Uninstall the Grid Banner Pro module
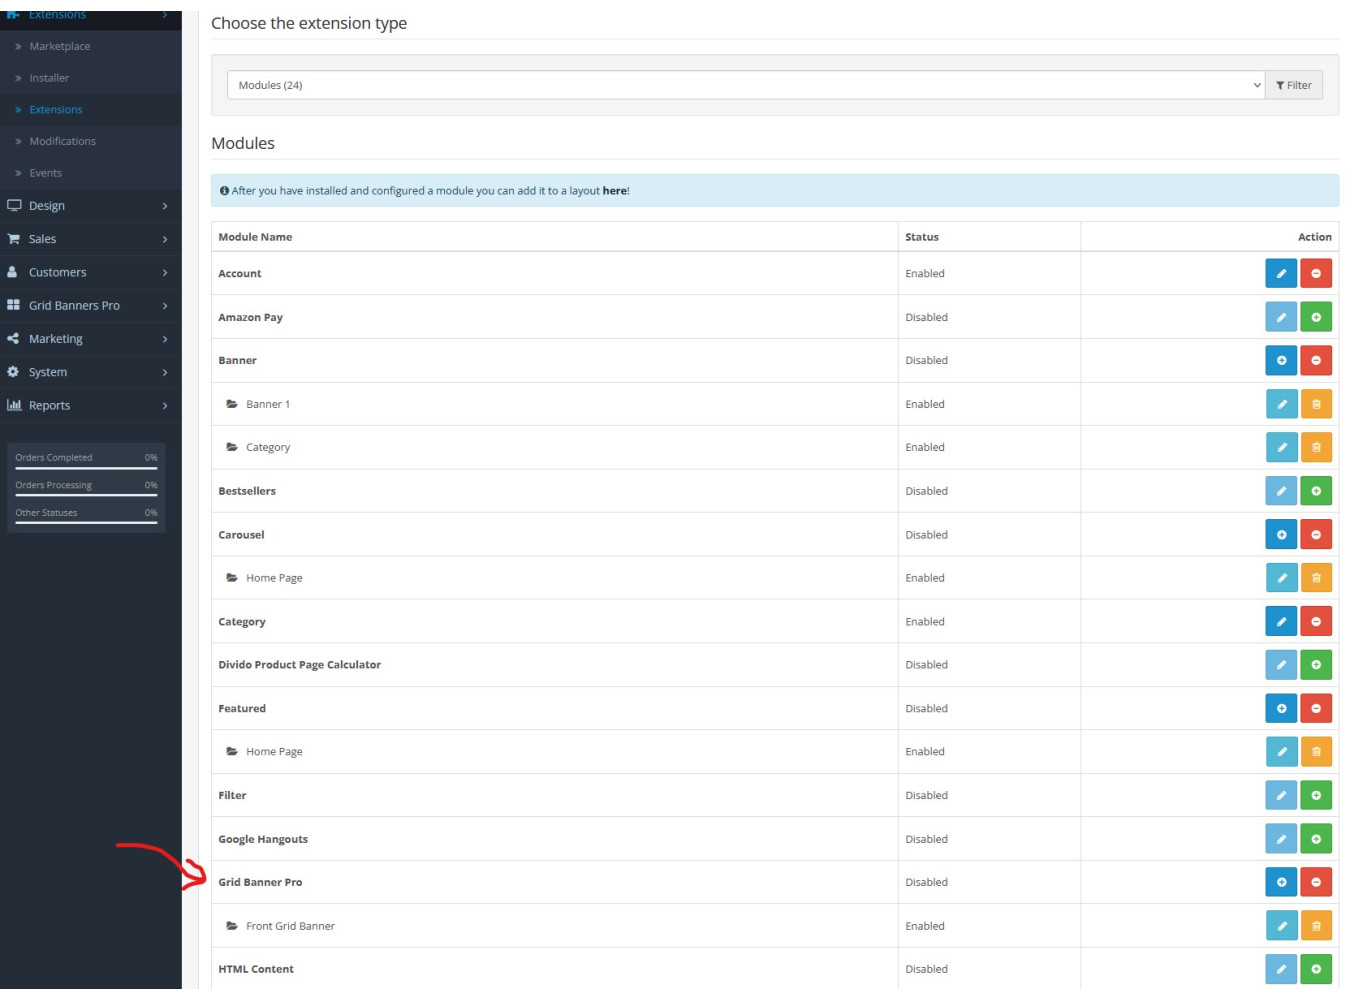1350x1000 pixels. pos(1315,882)
